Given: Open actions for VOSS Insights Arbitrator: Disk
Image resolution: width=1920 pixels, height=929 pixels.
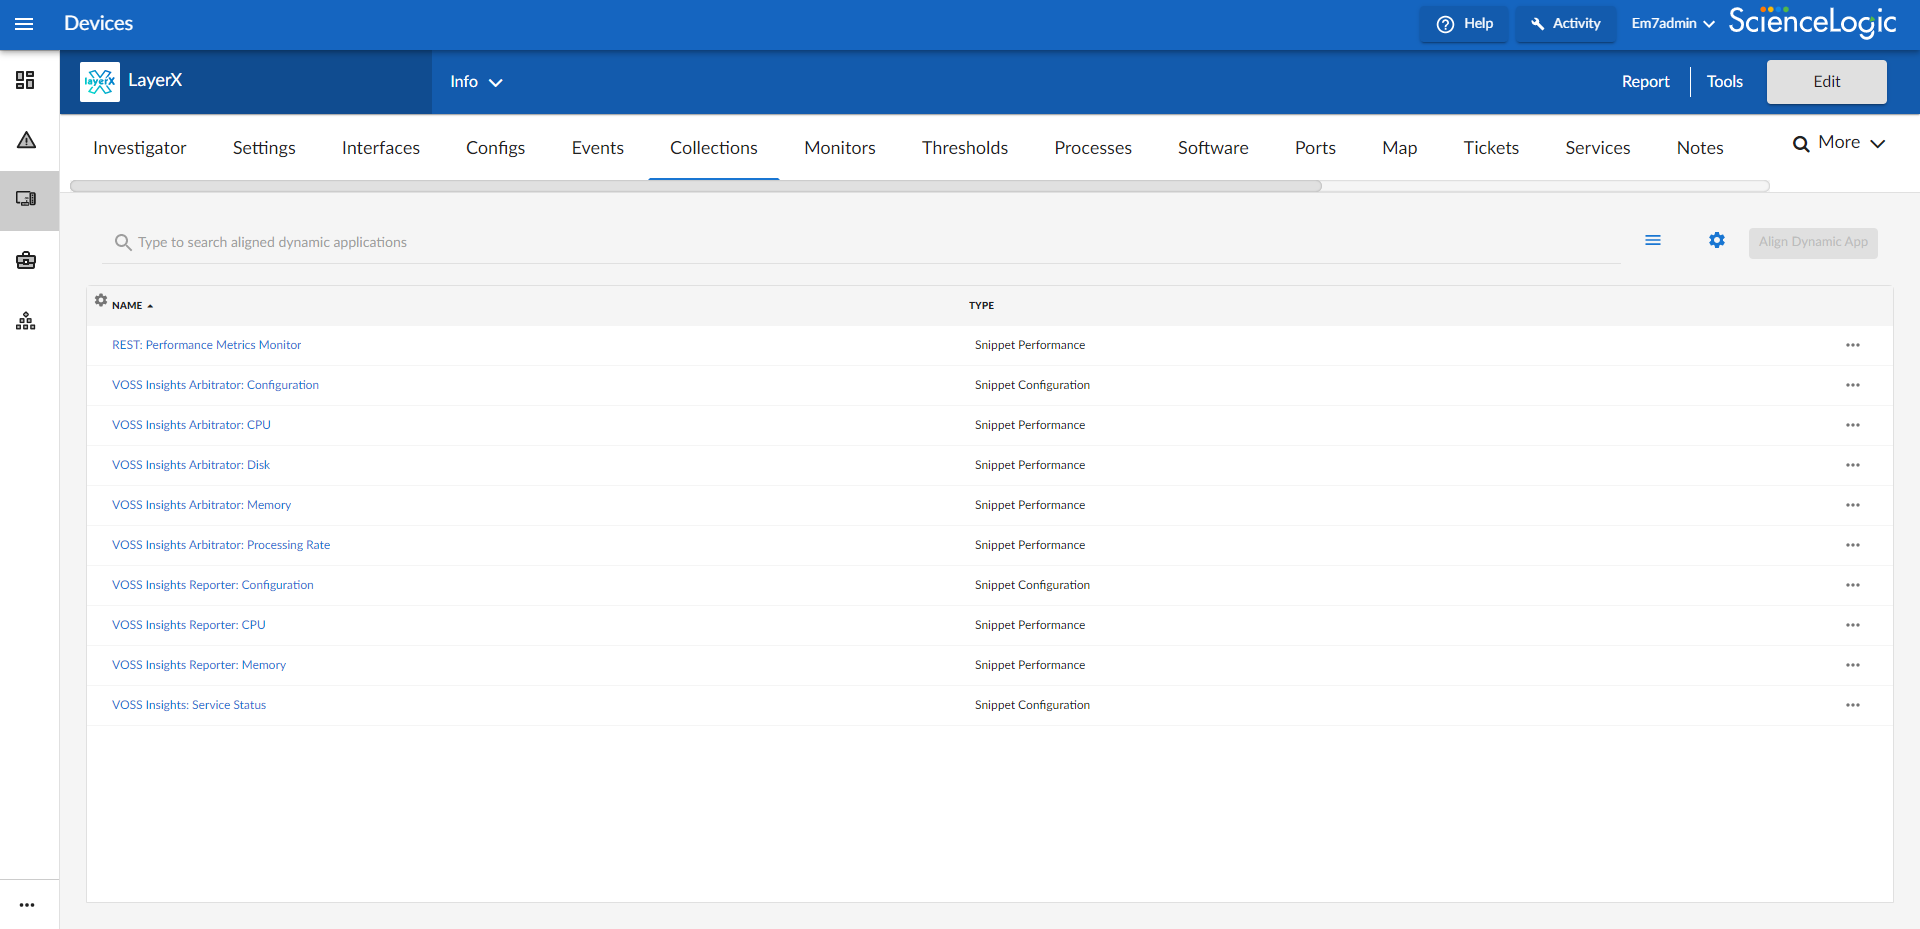Looking at the screenshot, I should [1853, 465].
